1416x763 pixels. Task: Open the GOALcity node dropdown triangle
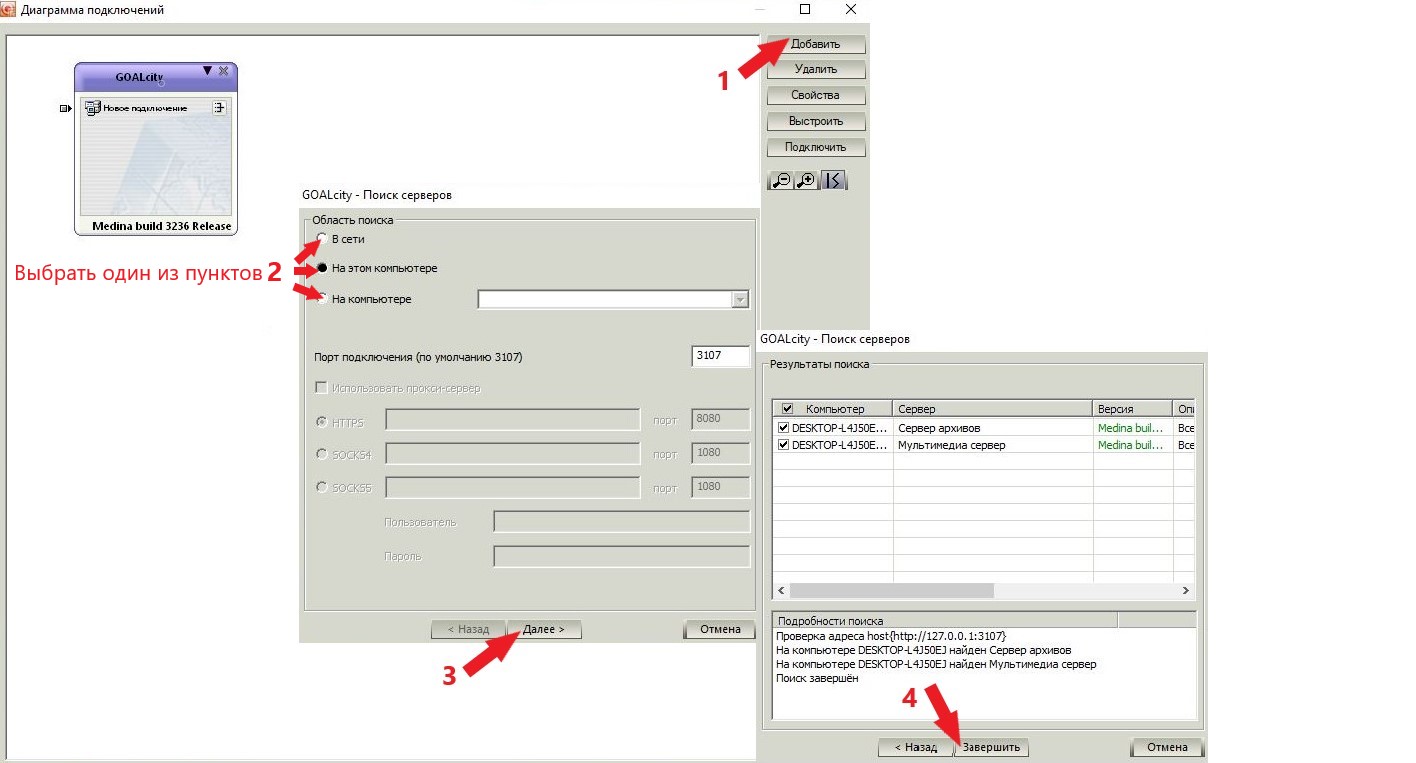(x=207, y=71)
